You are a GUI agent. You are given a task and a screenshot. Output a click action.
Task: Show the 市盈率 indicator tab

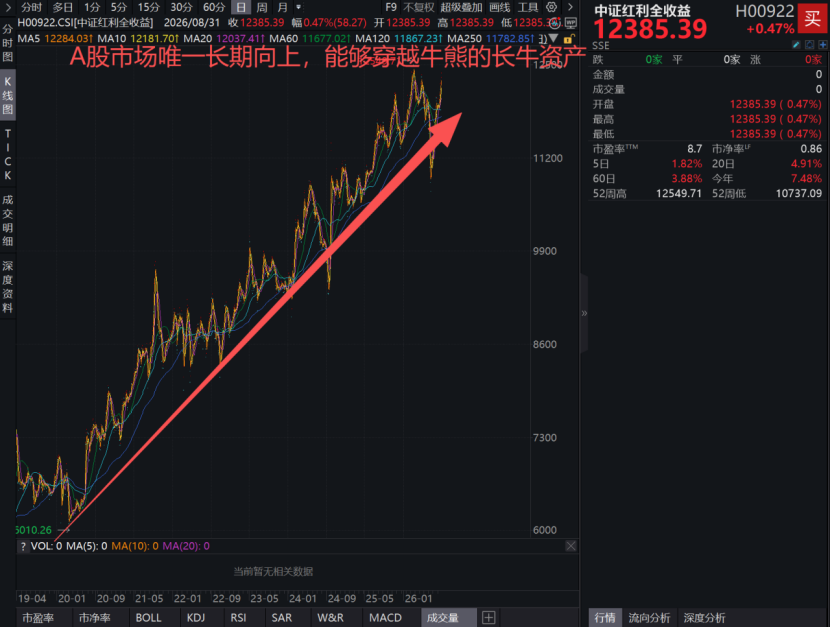coord(38,617)
